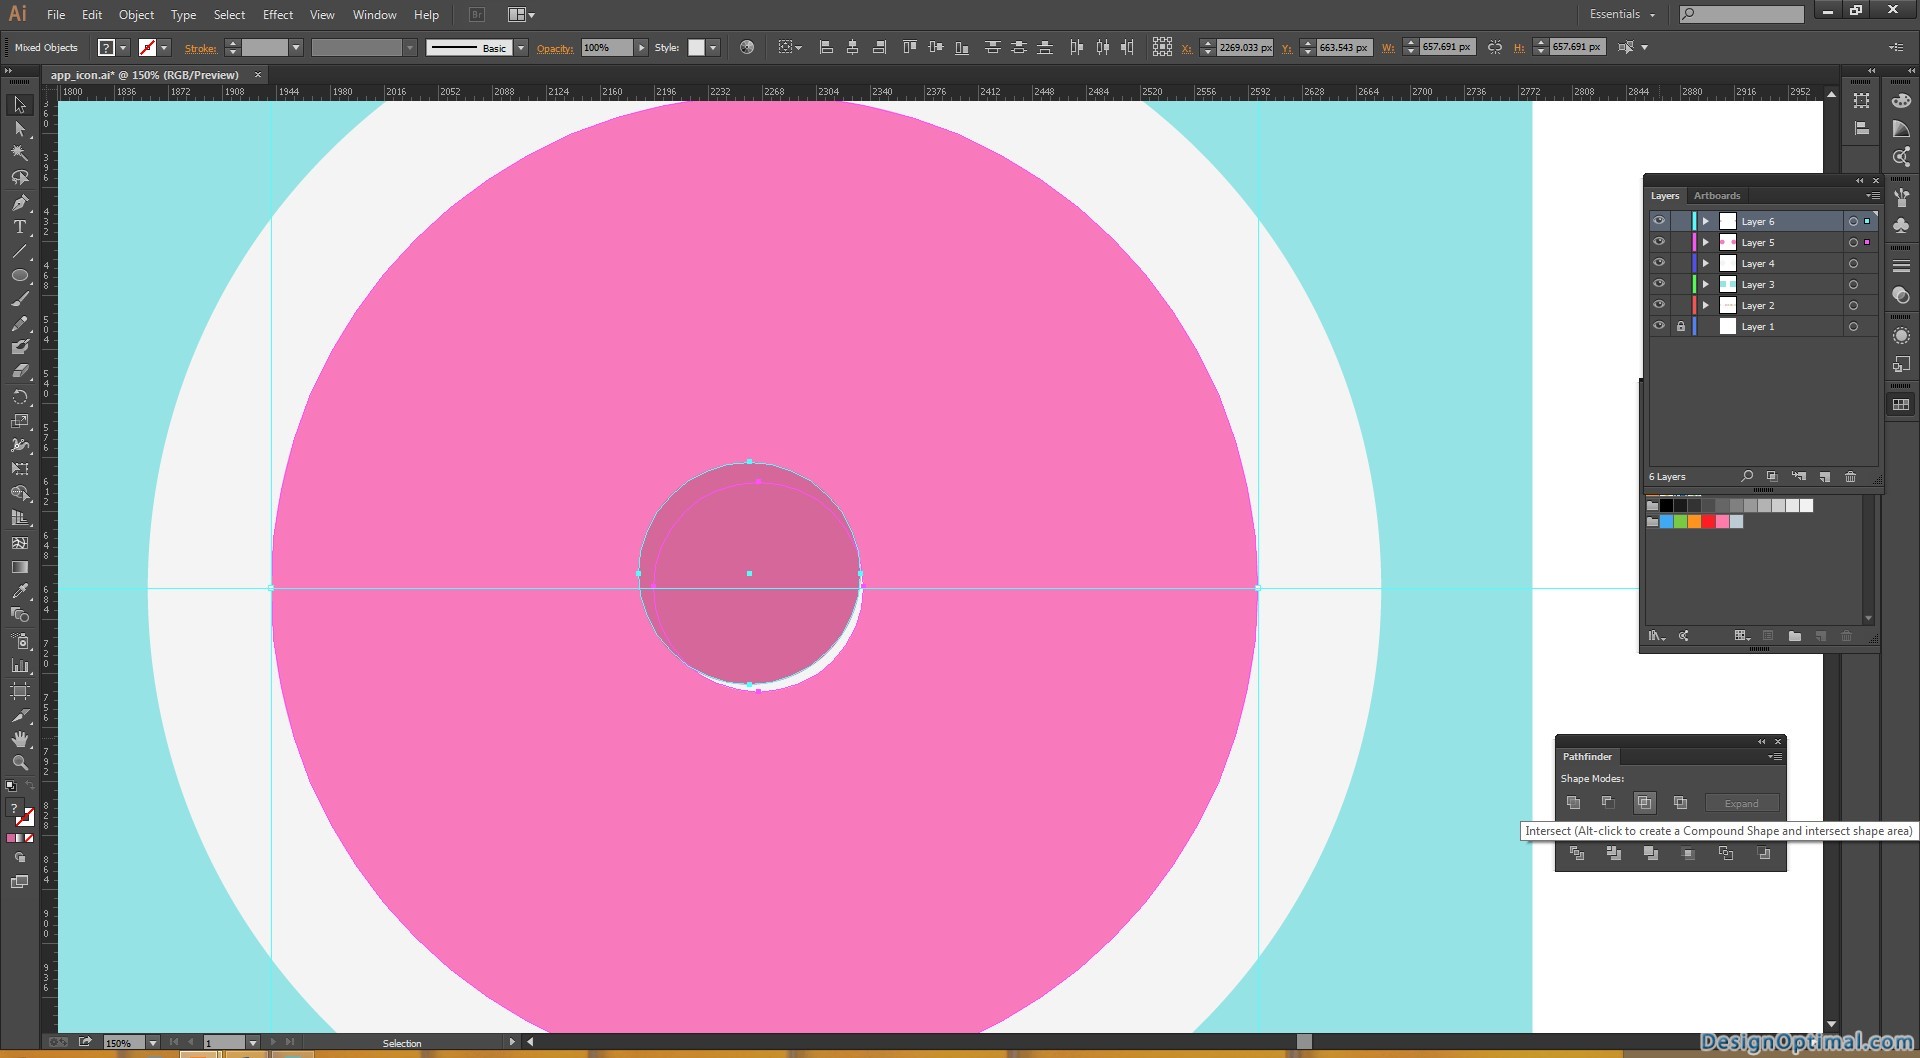
Task: Choose the Eraser tool
Action: [19, 372]
